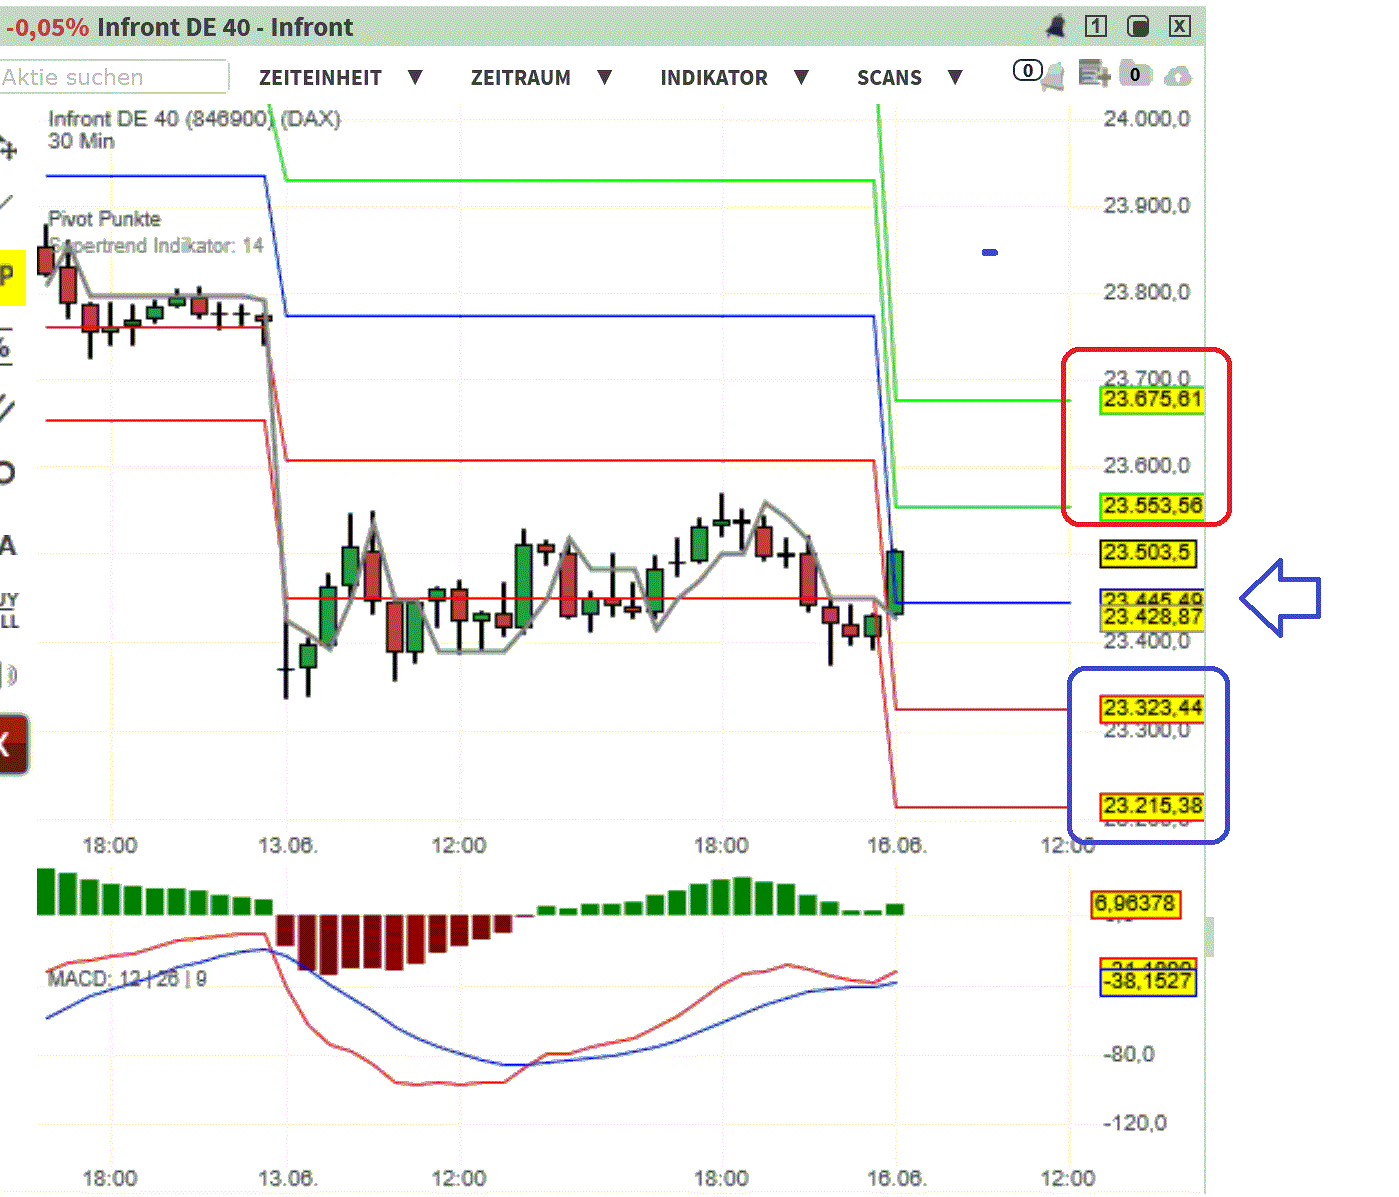Click the workspace 1 button in titlebar
Screen dimensions: 1399x1197
pos(1095,27)
